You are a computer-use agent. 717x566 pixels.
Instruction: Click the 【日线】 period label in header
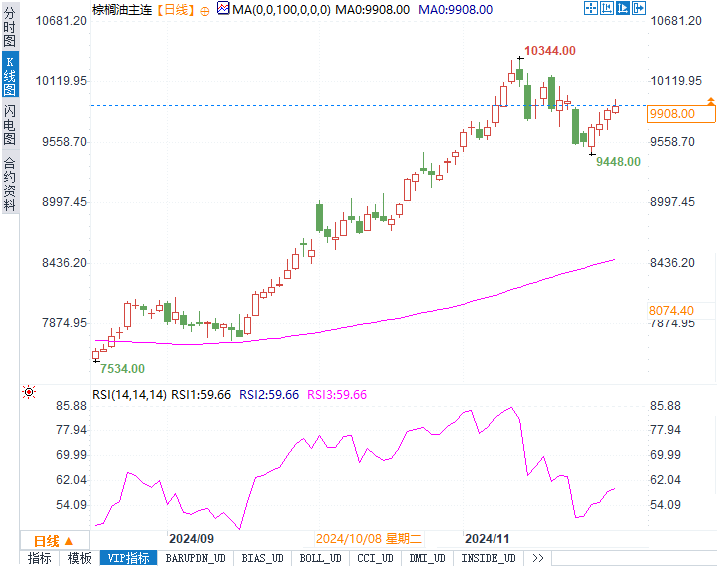pyautogui.click(x=176, y=10)
